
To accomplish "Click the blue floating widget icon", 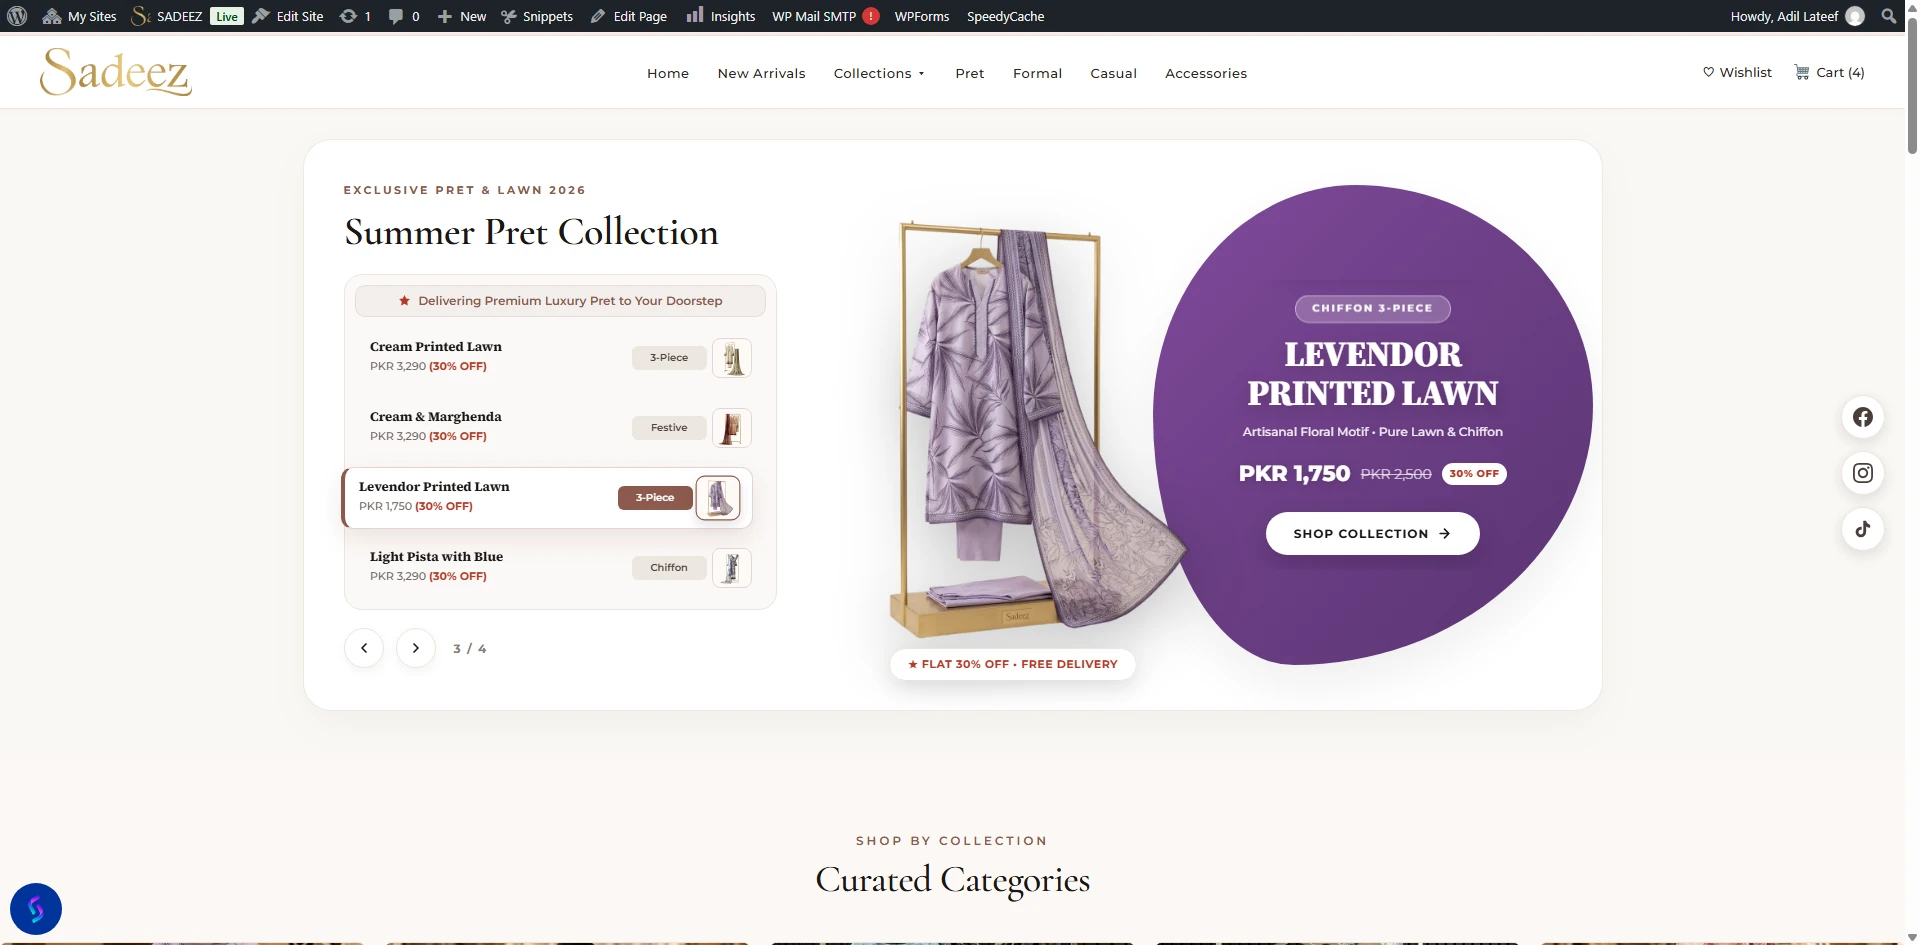I will coord(36,909).
